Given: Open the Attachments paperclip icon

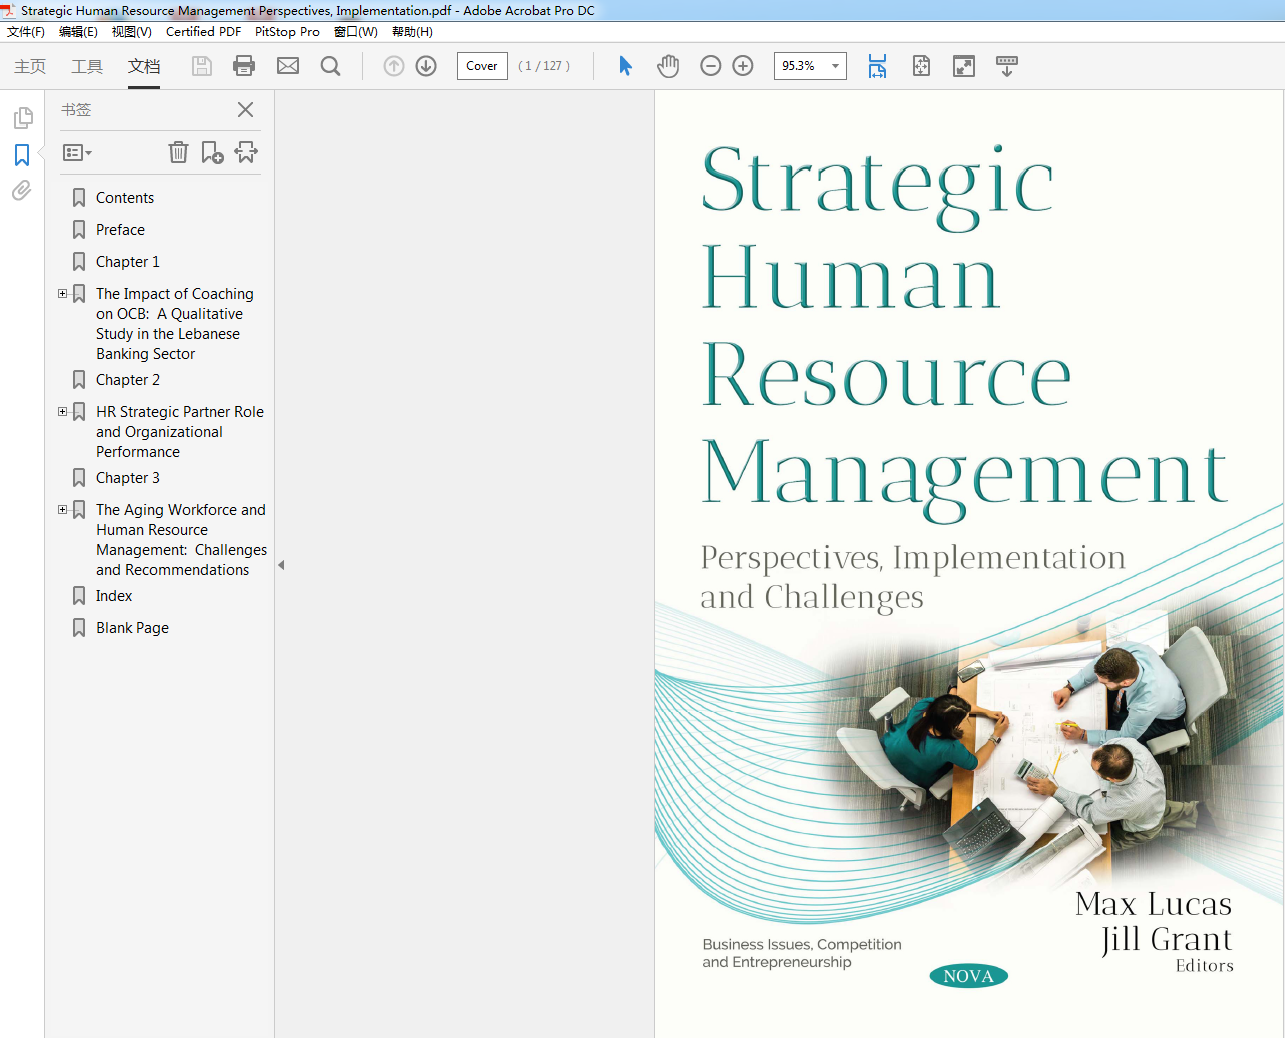Looking at the screenshot, I should (x=22, y=190).
